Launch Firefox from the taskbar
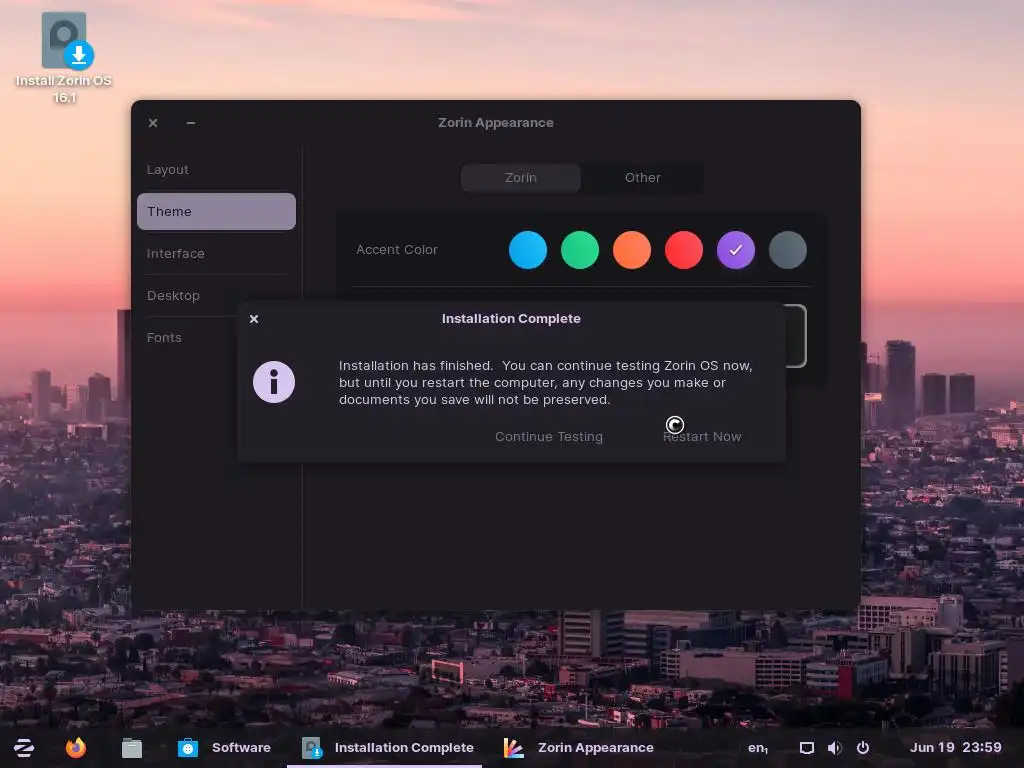This screenshot has height=768, width=1024. (76, 748)
